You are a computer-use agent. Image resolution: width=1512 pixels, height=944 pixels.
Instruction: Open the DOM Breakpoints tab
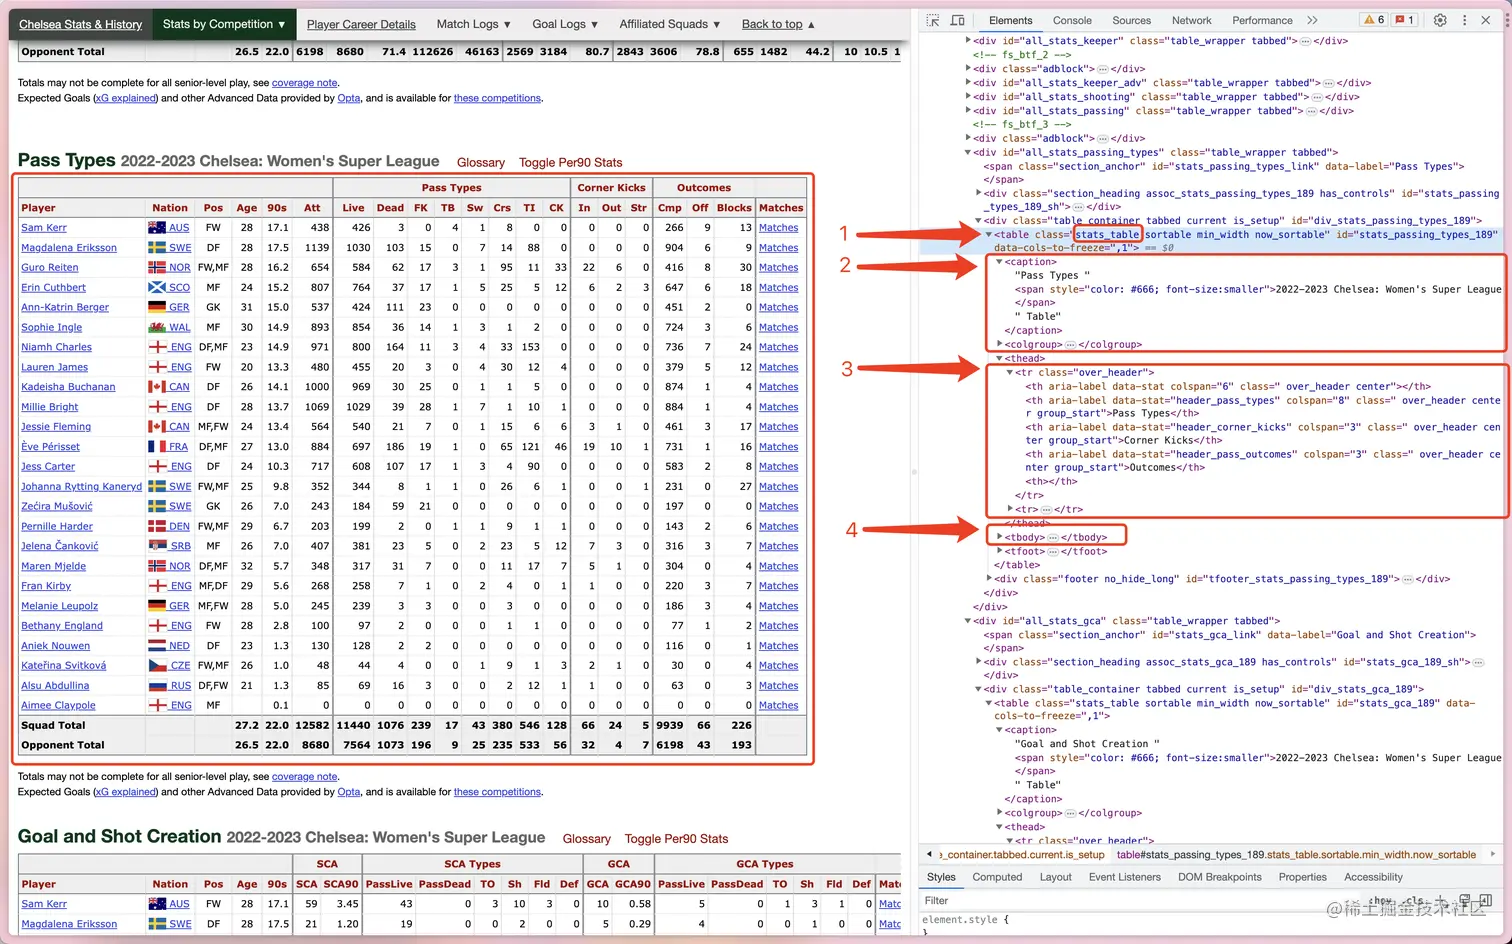[x=1220, y=877]
